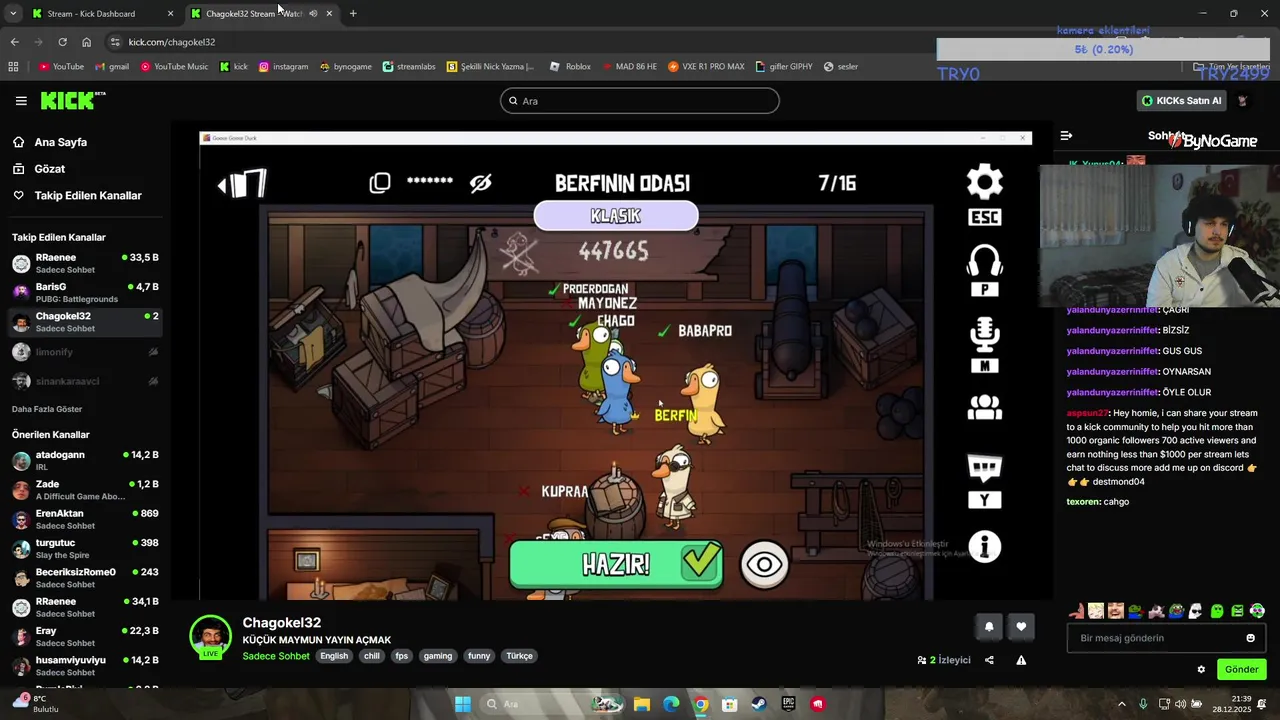
Task: Open the Windows Start menu
Action: point(462,704)
